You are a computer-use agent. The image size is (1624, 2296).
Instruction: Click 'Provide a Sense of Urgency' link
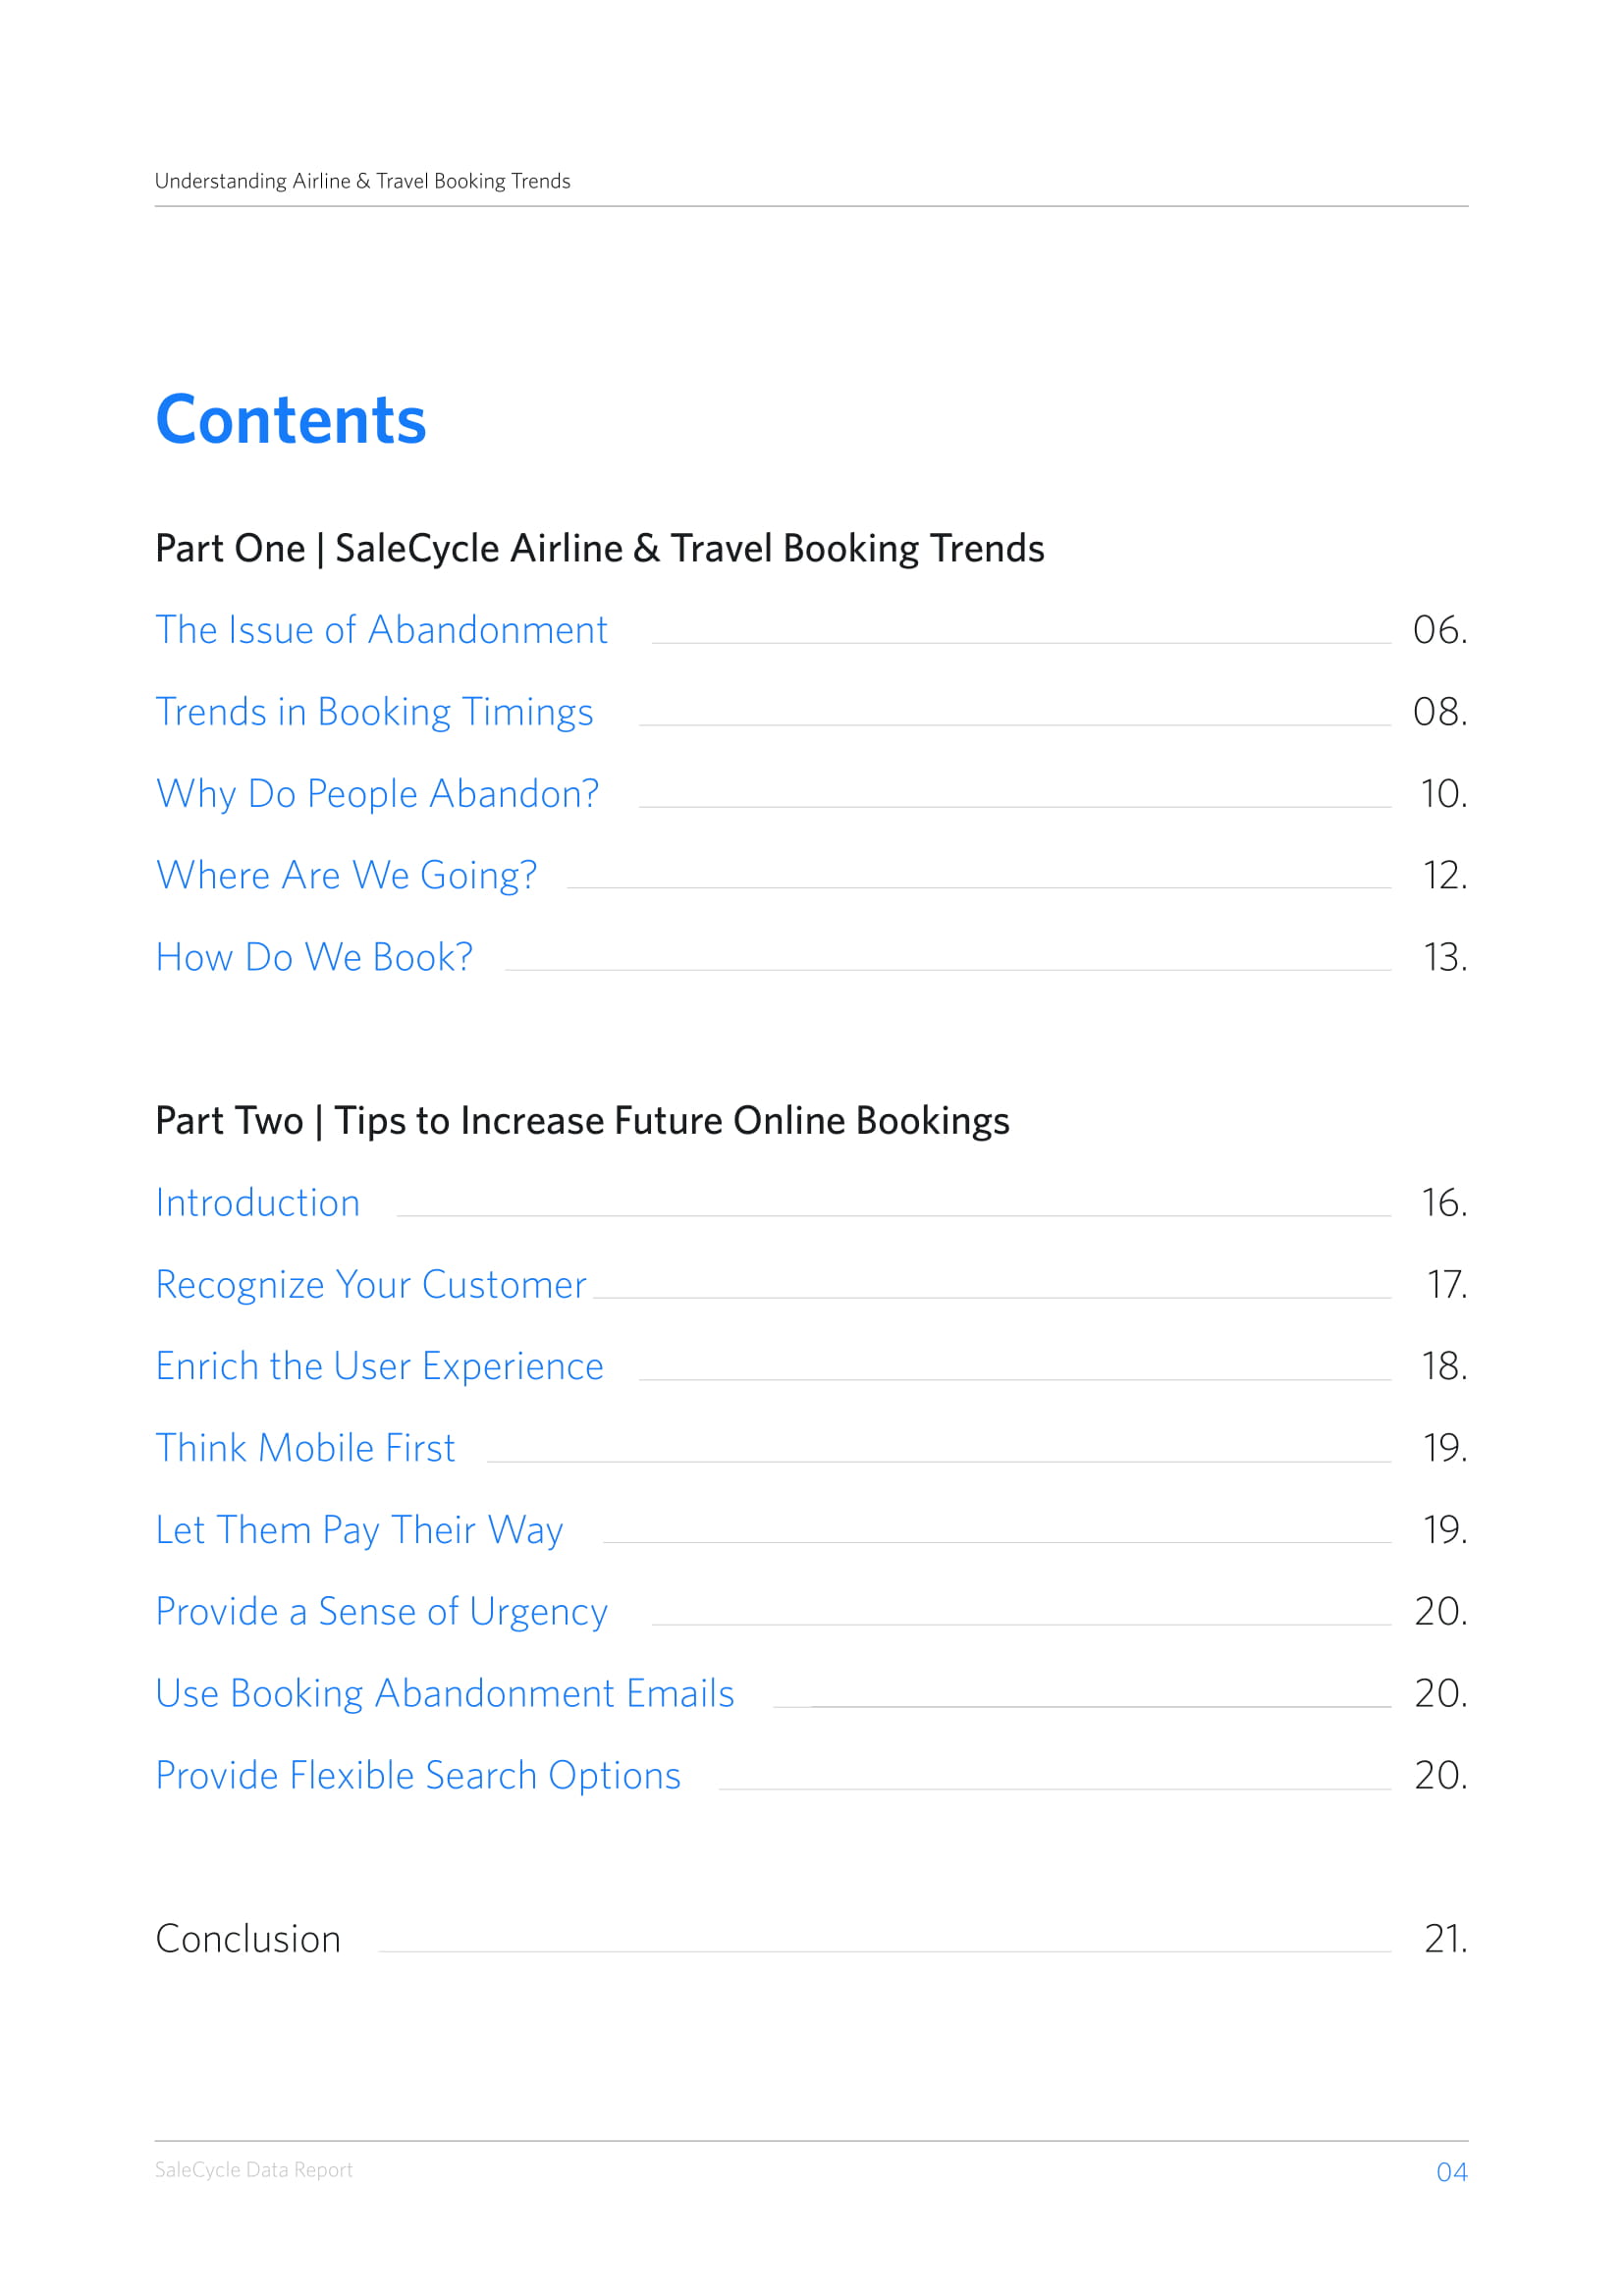pyautogui.click(x=381, y=1612)
